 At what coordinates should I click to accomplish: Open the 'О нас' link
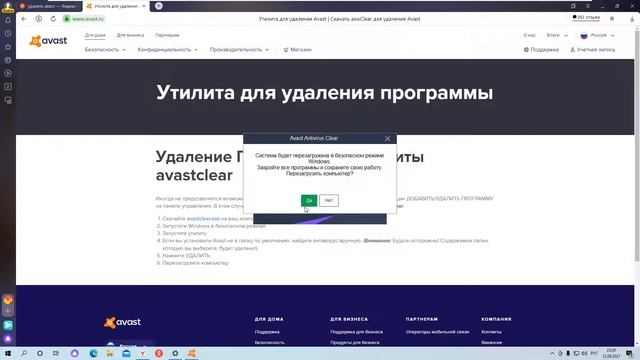[x=529, y=36]
